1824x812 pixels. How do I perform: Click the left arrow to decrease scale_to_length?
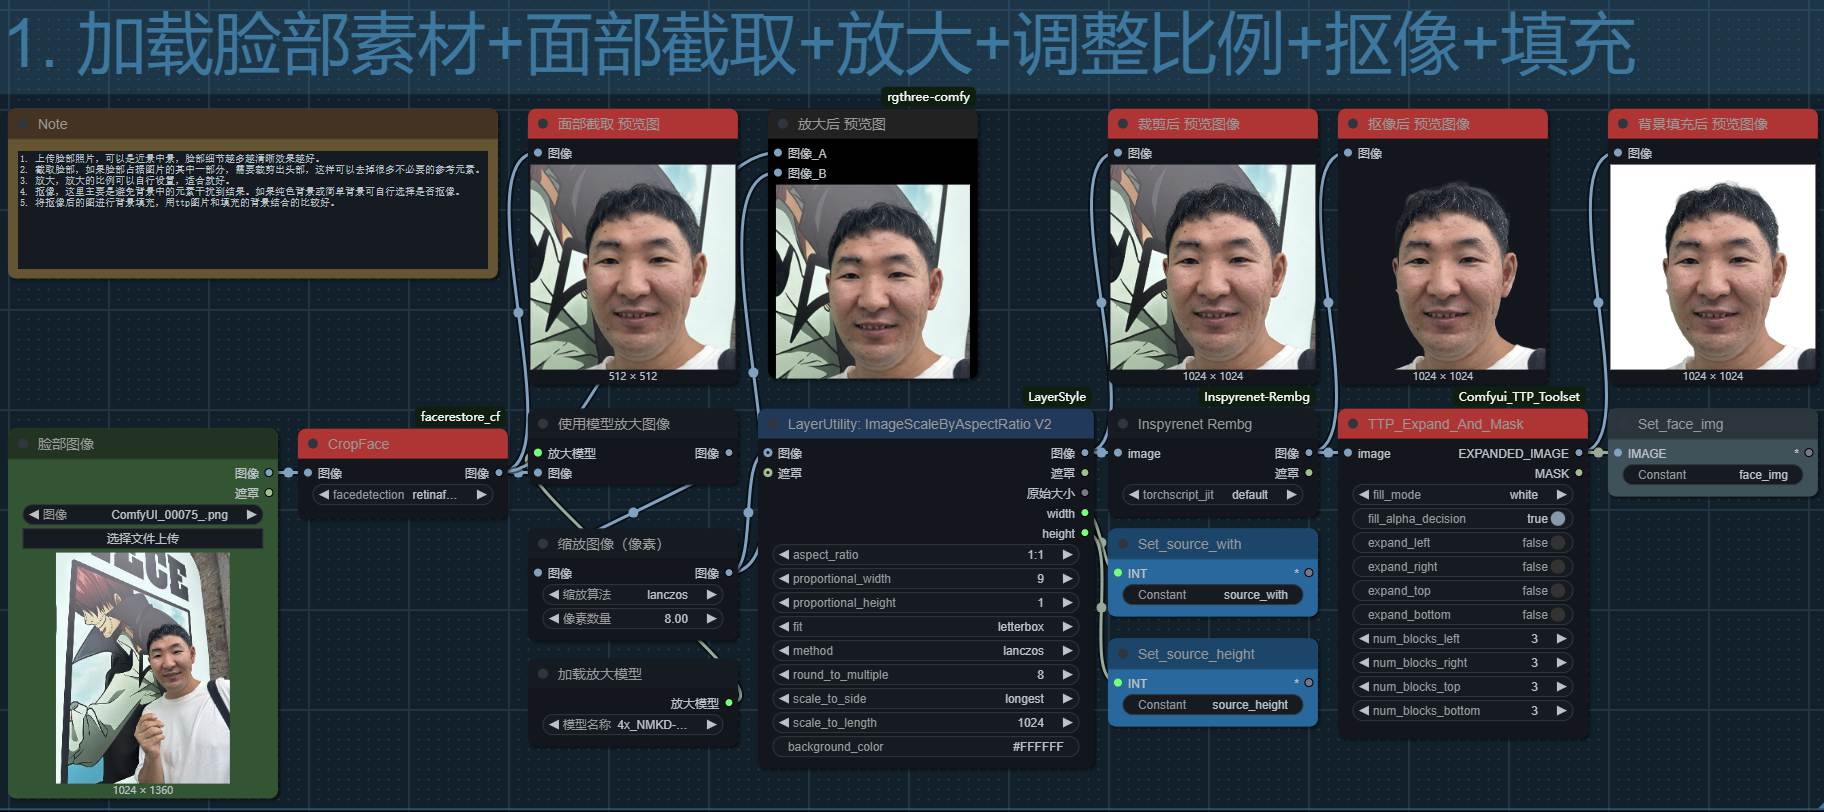(x=784, y=723)
